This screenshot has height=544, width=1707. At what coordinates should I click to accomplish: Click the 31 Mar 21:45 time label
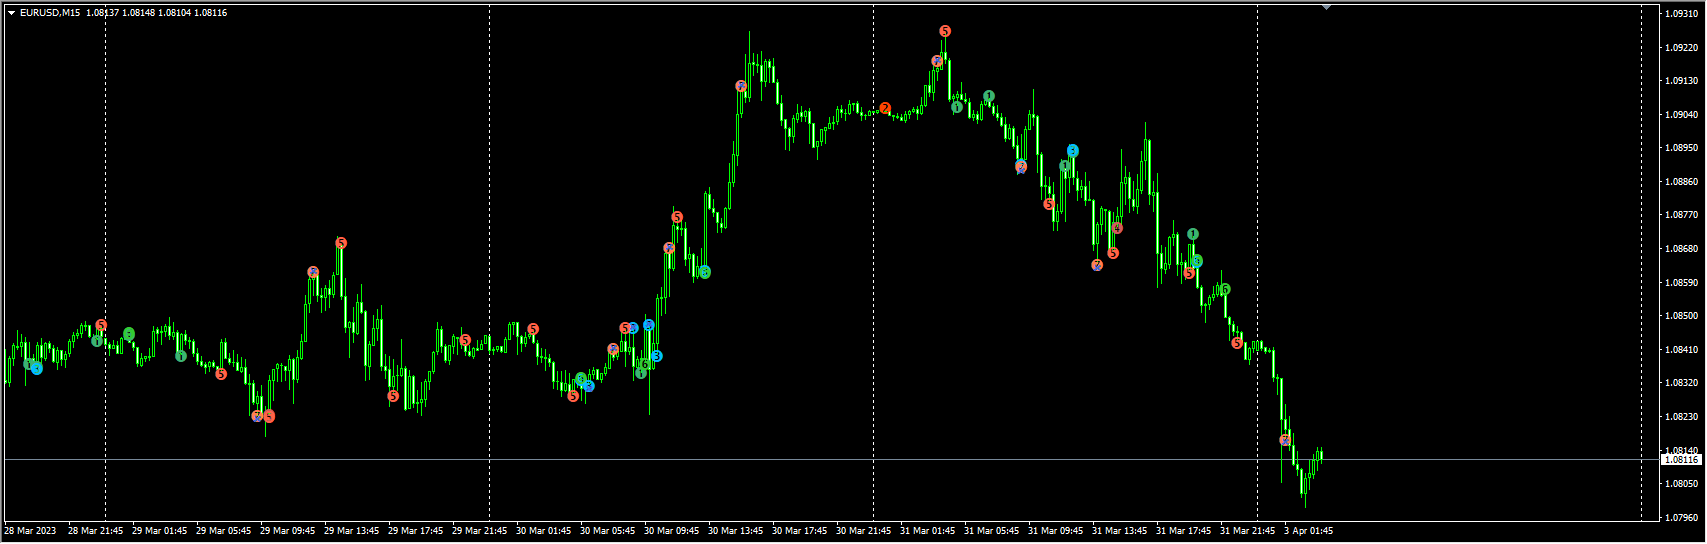[x=1248, y=531]
